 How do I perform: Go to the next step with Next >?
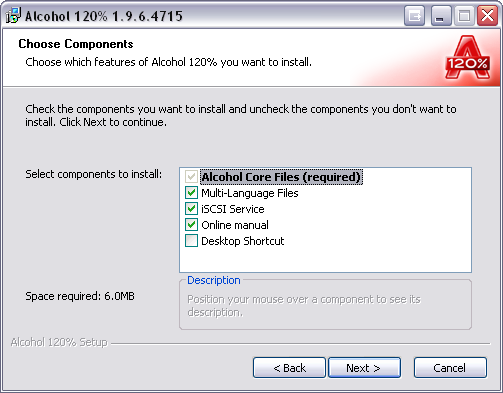coord(364,368)
